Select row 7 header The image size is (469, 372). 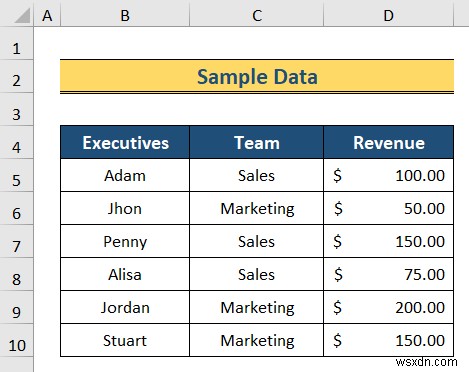[x=17, y=241]
